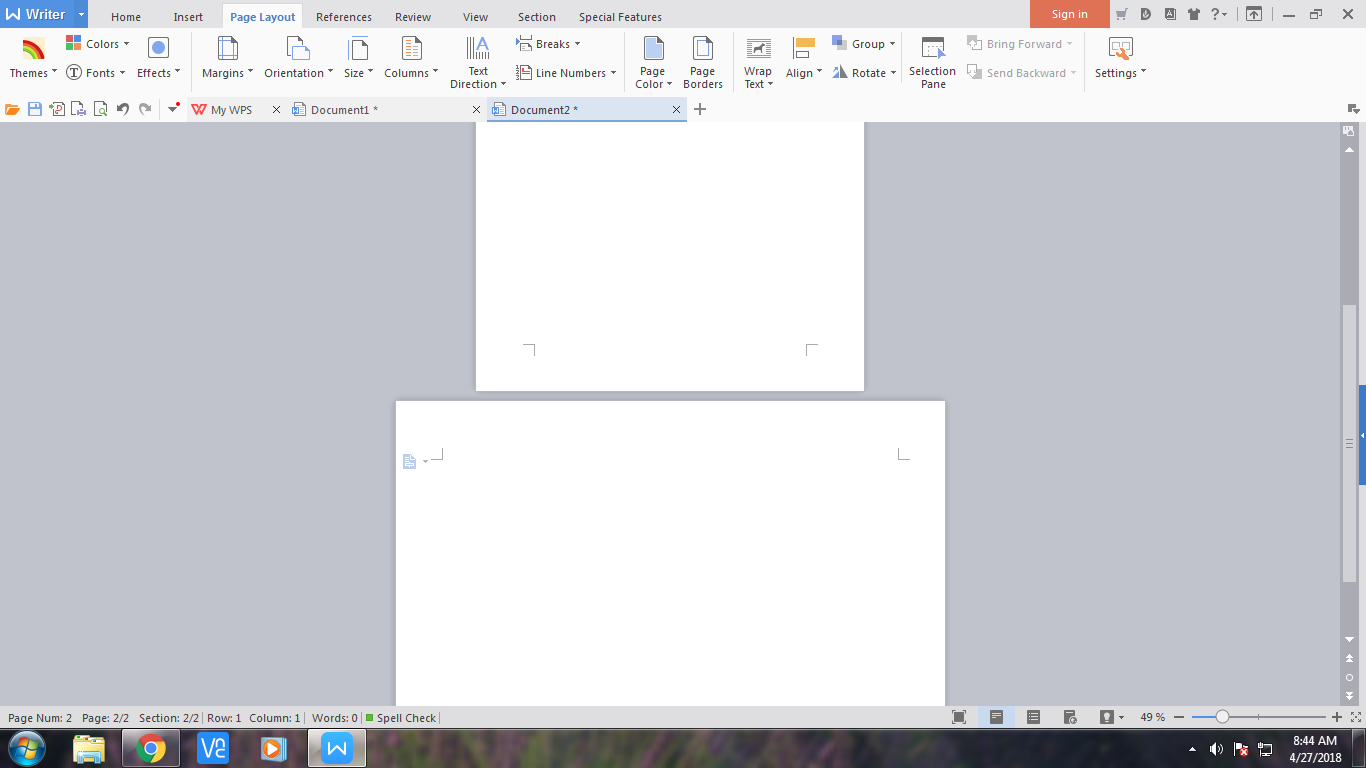Open a file from the quick access toolbar
This screenshot has height=768, width=1366.
11,109
